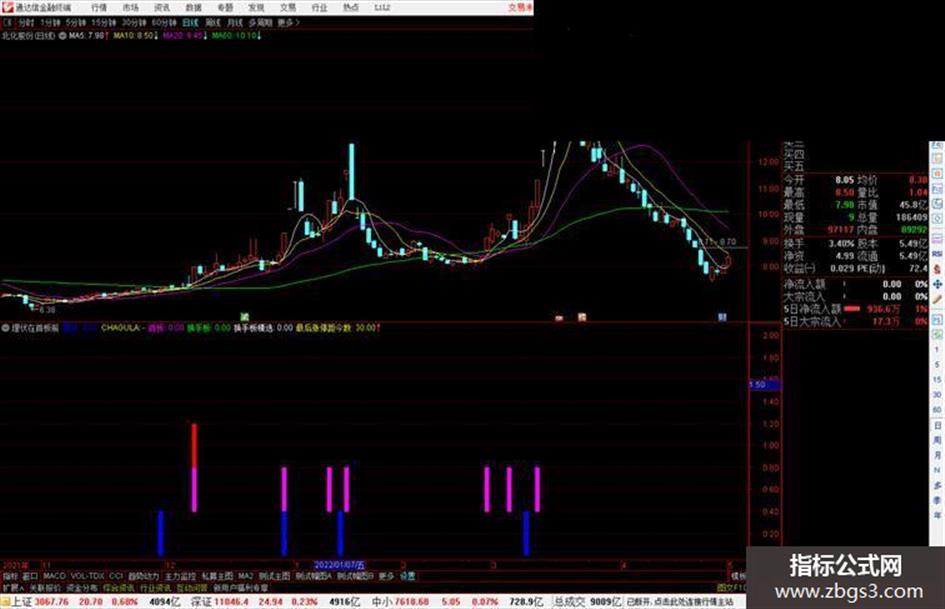
Task: Click the red dollar-sign icon in right sidebar
Action: pyautogui.click(x=938, y=269)
